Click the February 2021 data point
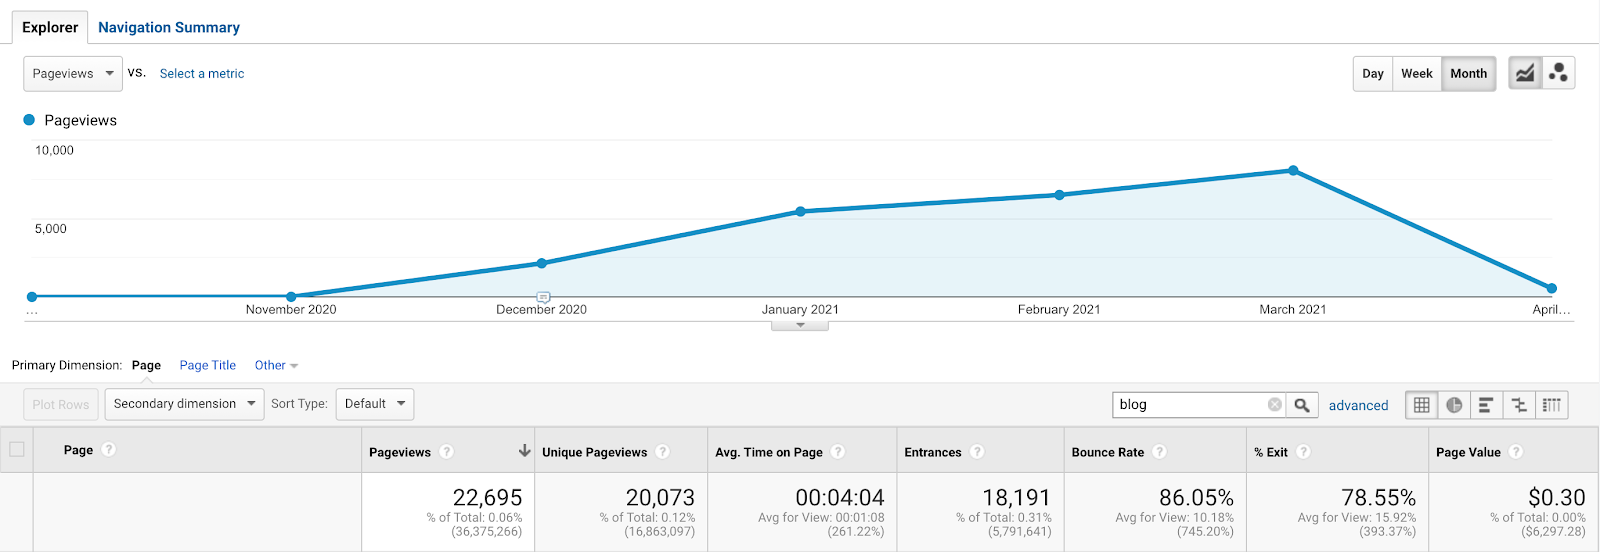Screen dimensions: 1600x552 point(1059,195)
